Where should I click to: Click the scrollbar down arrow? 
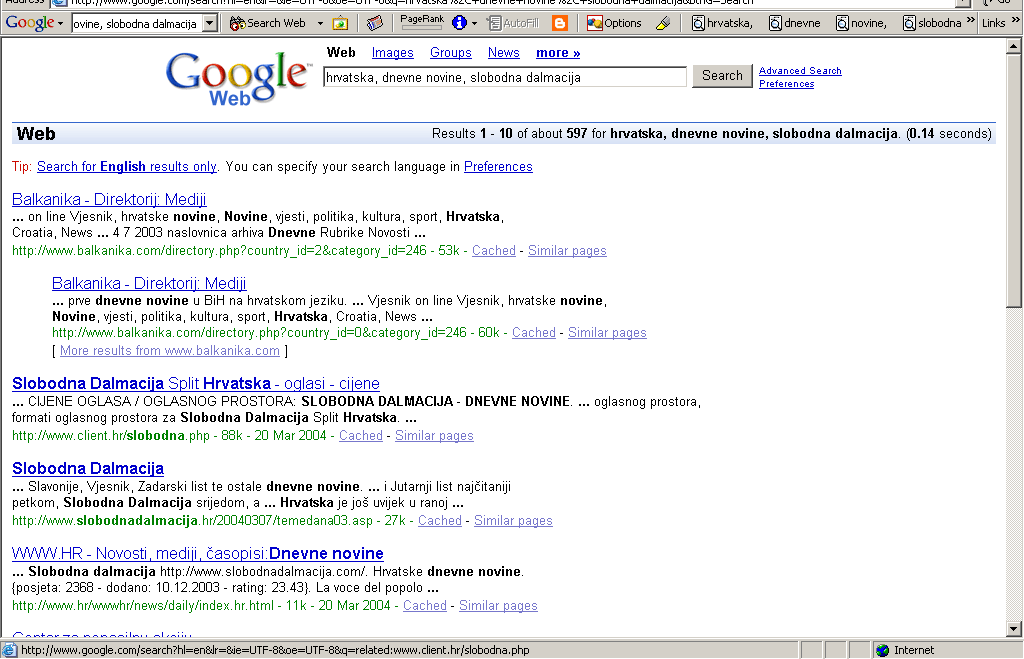(x=1014, y=629)
